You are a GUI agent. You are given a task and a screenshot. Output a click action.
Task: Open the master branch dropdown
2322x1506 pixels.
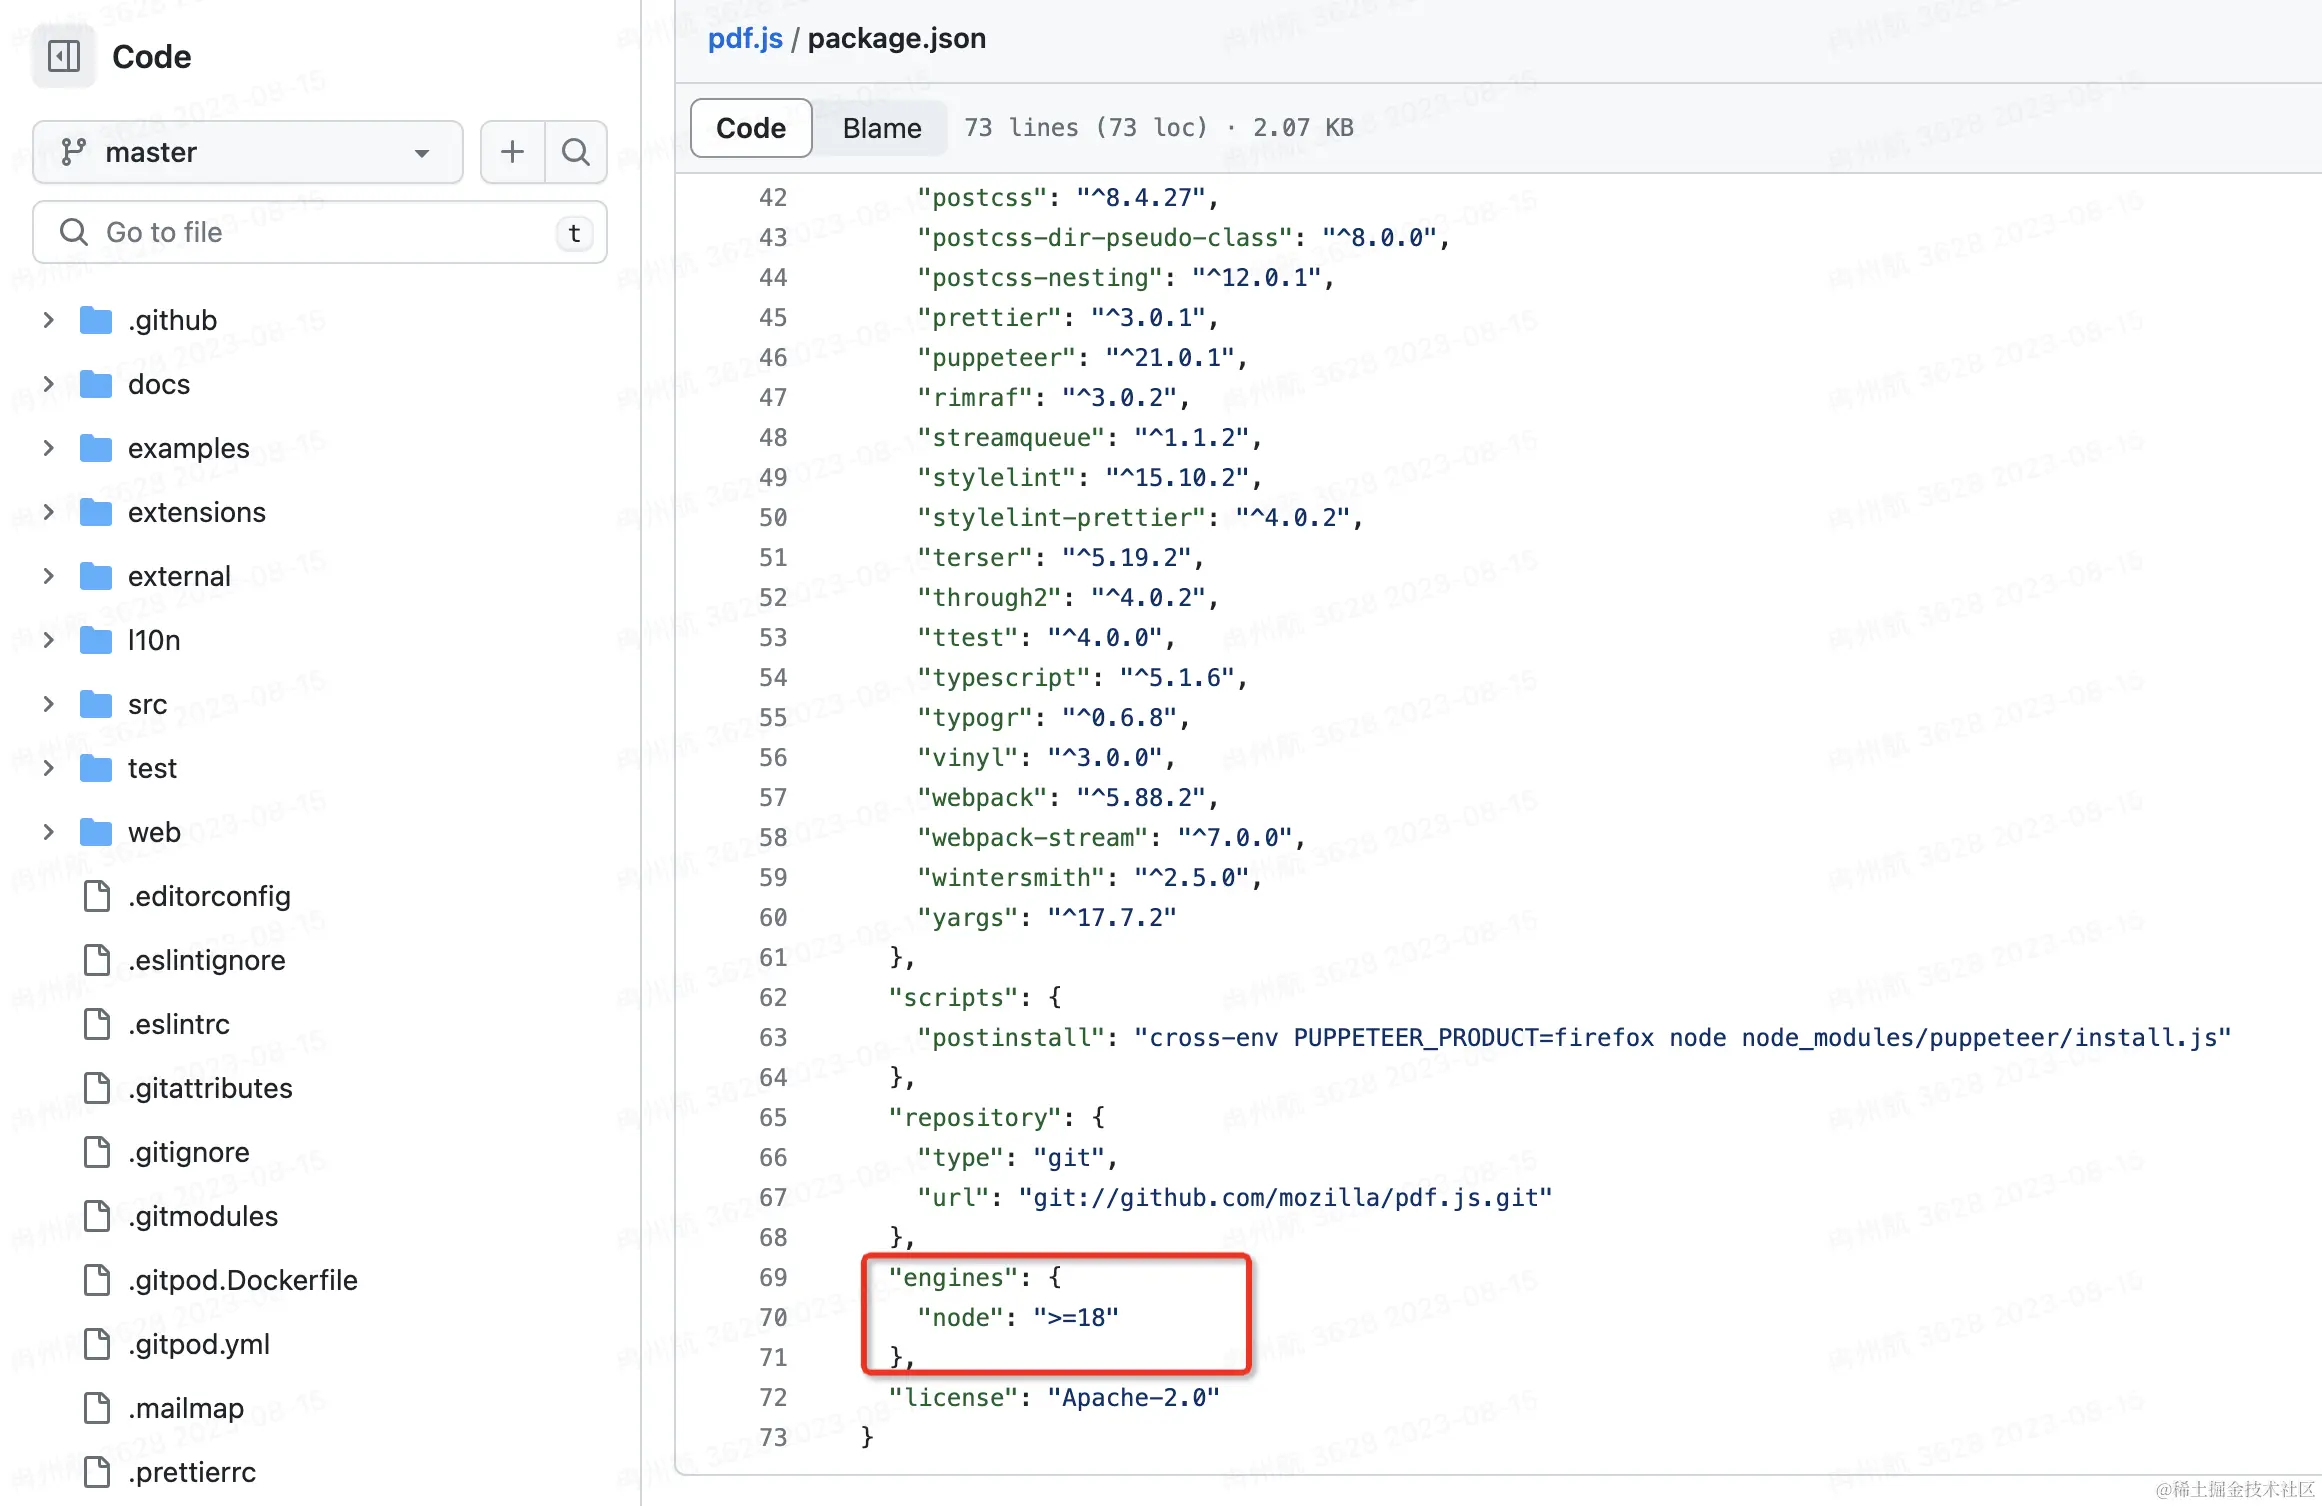(247, 152)
